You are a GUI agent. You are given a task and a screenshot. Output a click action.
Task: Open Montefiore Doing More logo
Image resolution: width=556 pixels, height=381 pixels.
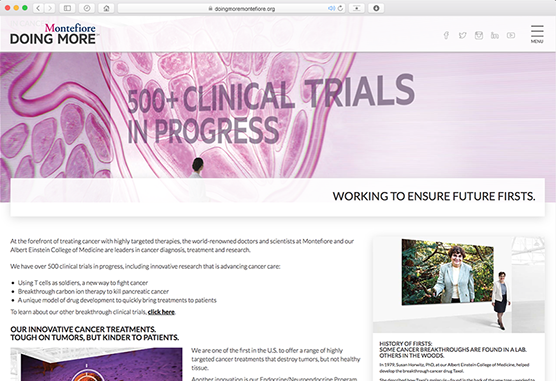pyautogui.click(x=54, y=34)
